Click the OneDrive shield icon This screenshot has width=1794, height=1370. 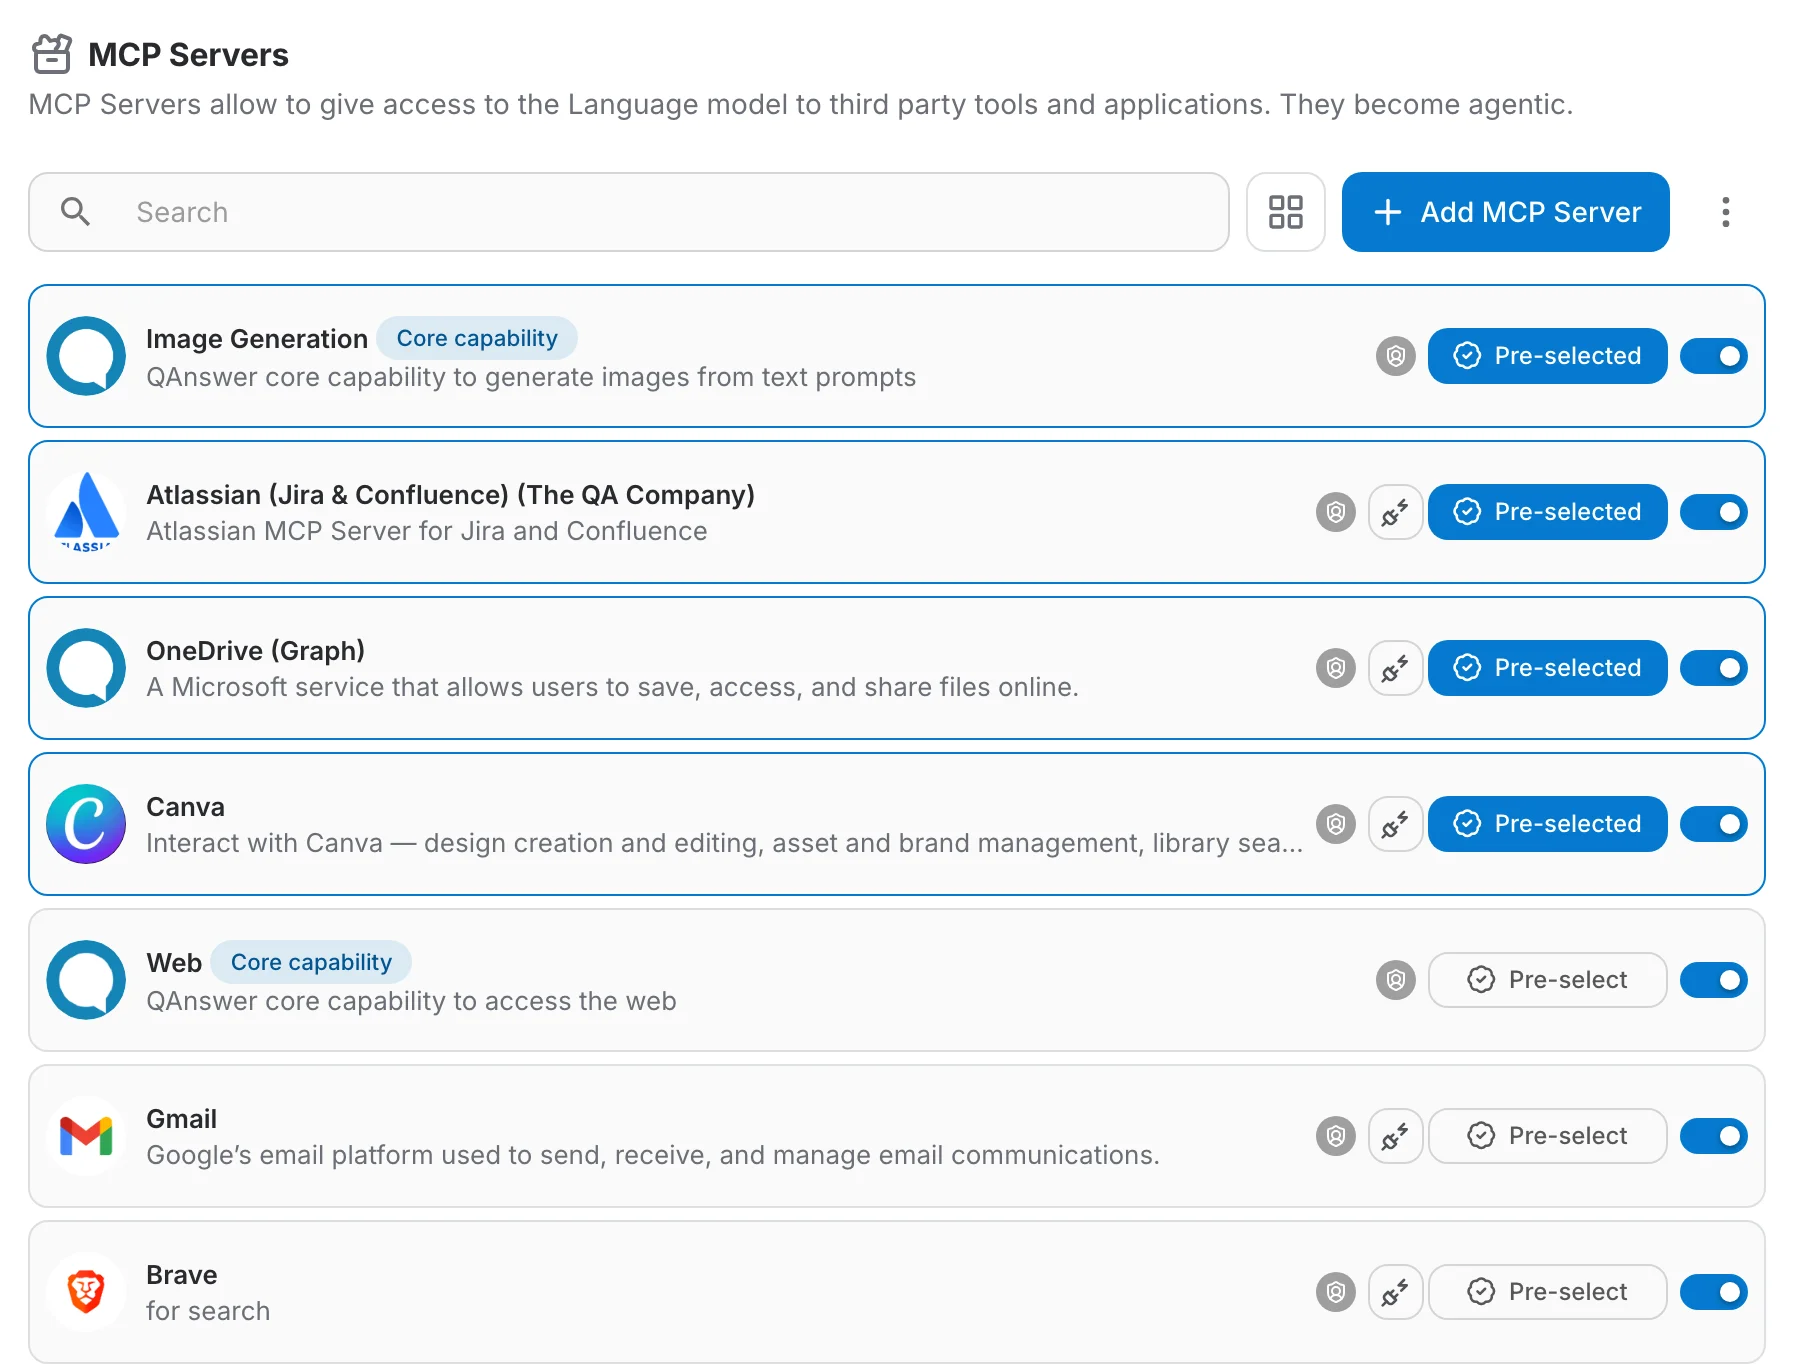[x=1335, y=668]
